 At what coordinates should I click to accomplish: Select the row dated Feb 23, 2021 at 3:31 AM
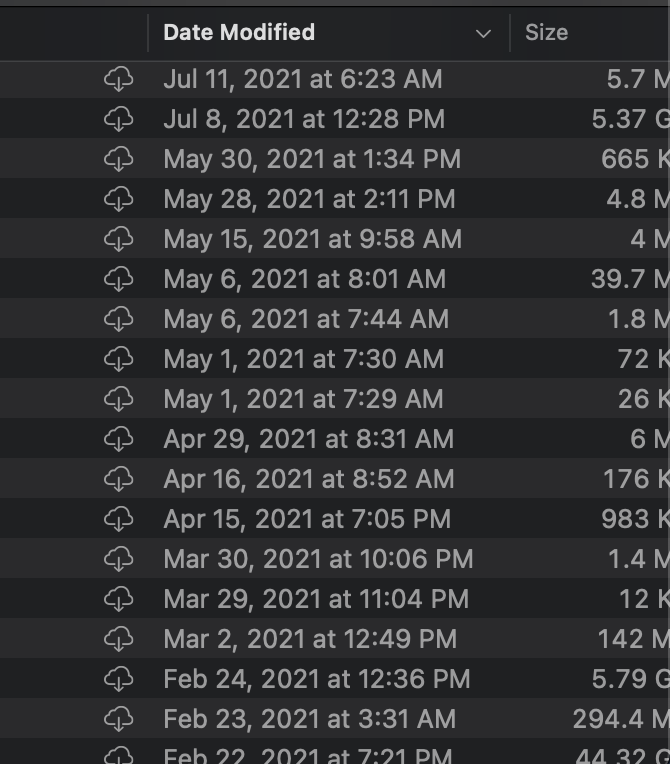coord(310,719)
